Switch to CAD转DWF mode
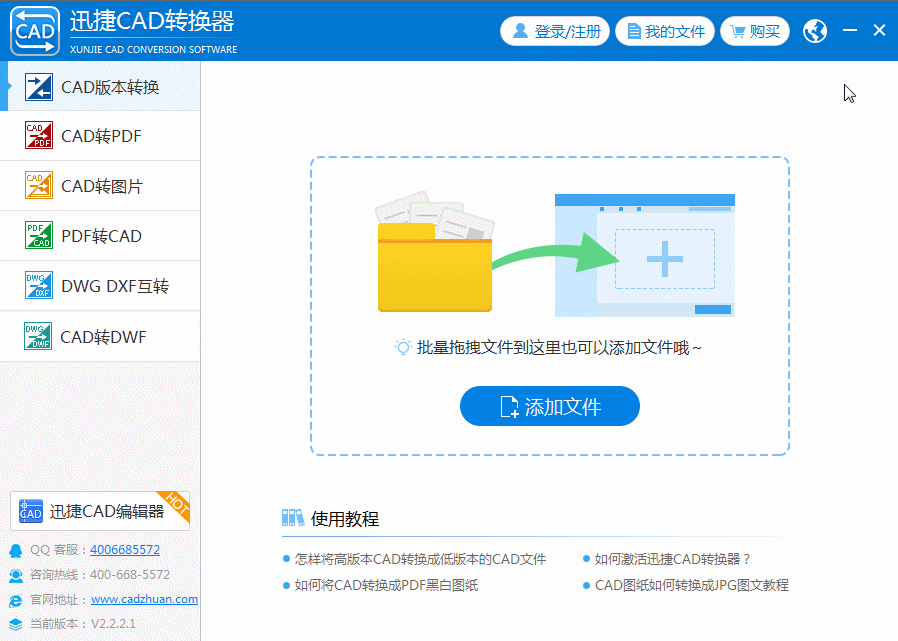Image resolution: width=898 pixels, height=641 pixels. tap(100, 336)
